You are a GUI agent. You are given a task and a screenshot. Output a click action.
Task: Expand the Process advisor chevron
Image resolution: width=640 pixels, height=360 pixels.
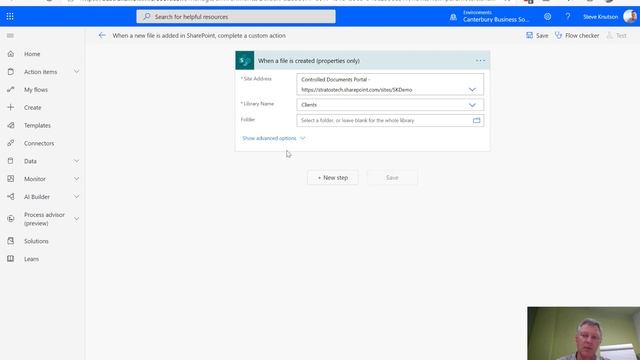point(76,219)
